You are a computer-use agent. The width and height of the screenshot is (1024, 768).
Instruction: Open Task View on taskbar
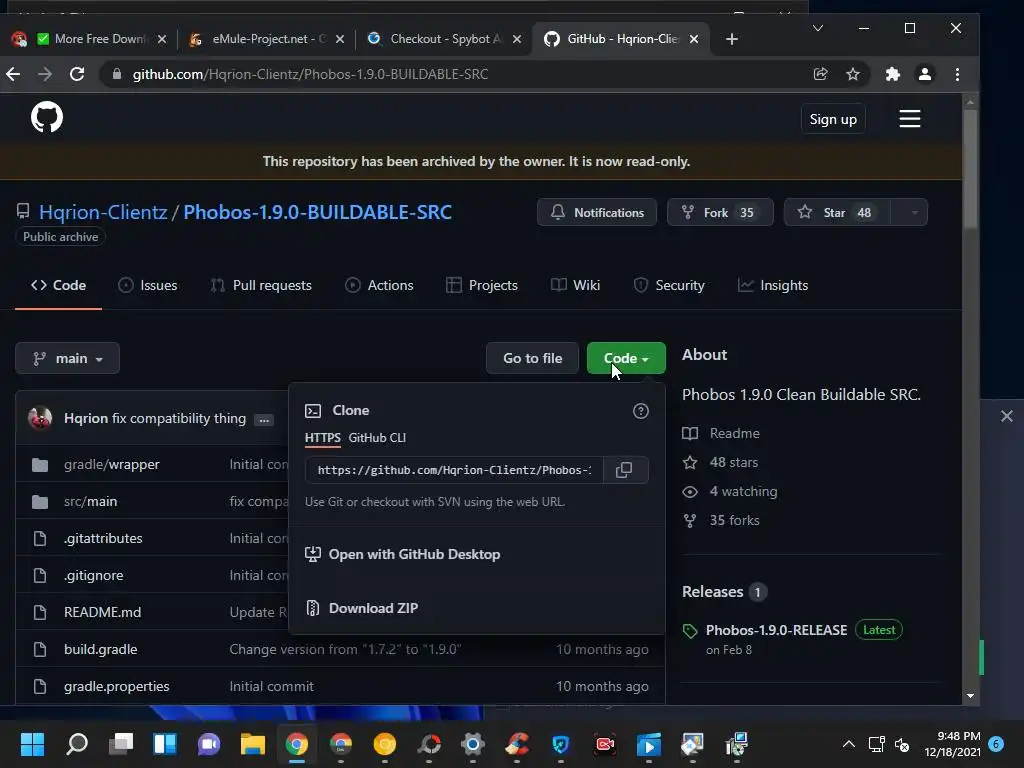tap(121, 744)
